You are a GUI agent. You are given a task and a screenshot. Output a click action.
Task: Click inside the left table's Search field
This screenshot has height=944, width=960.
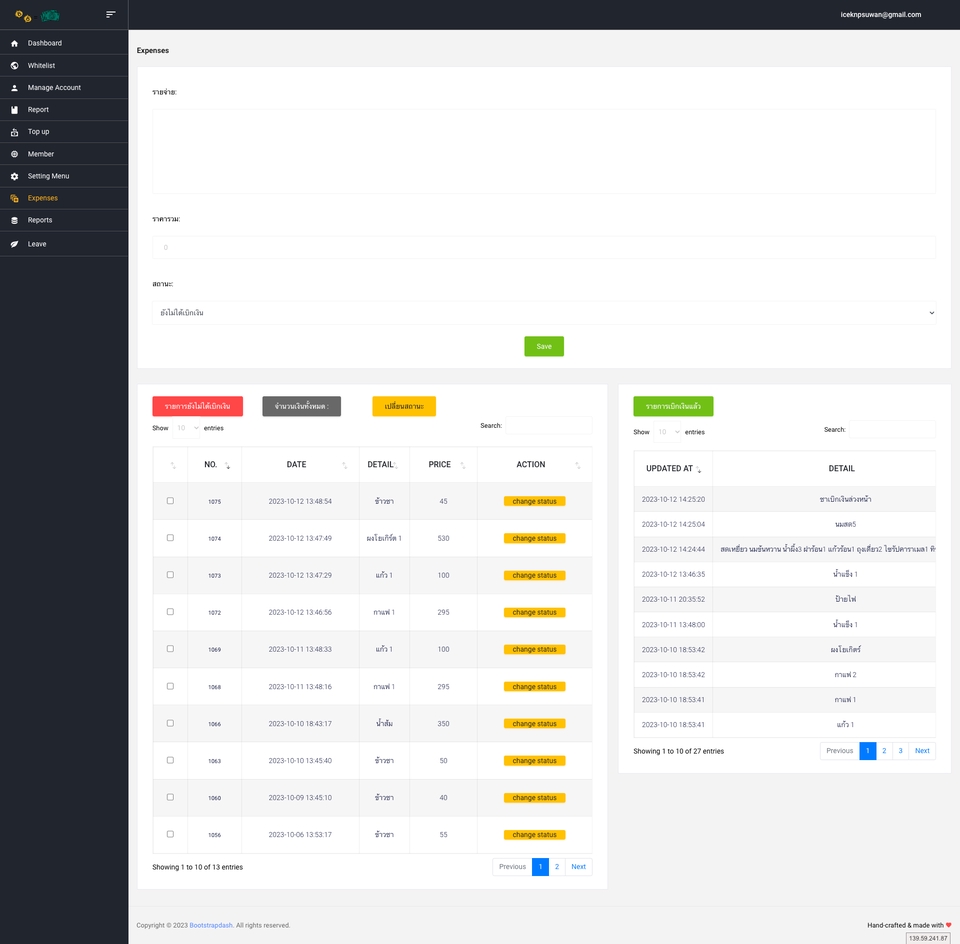(547, 425)
